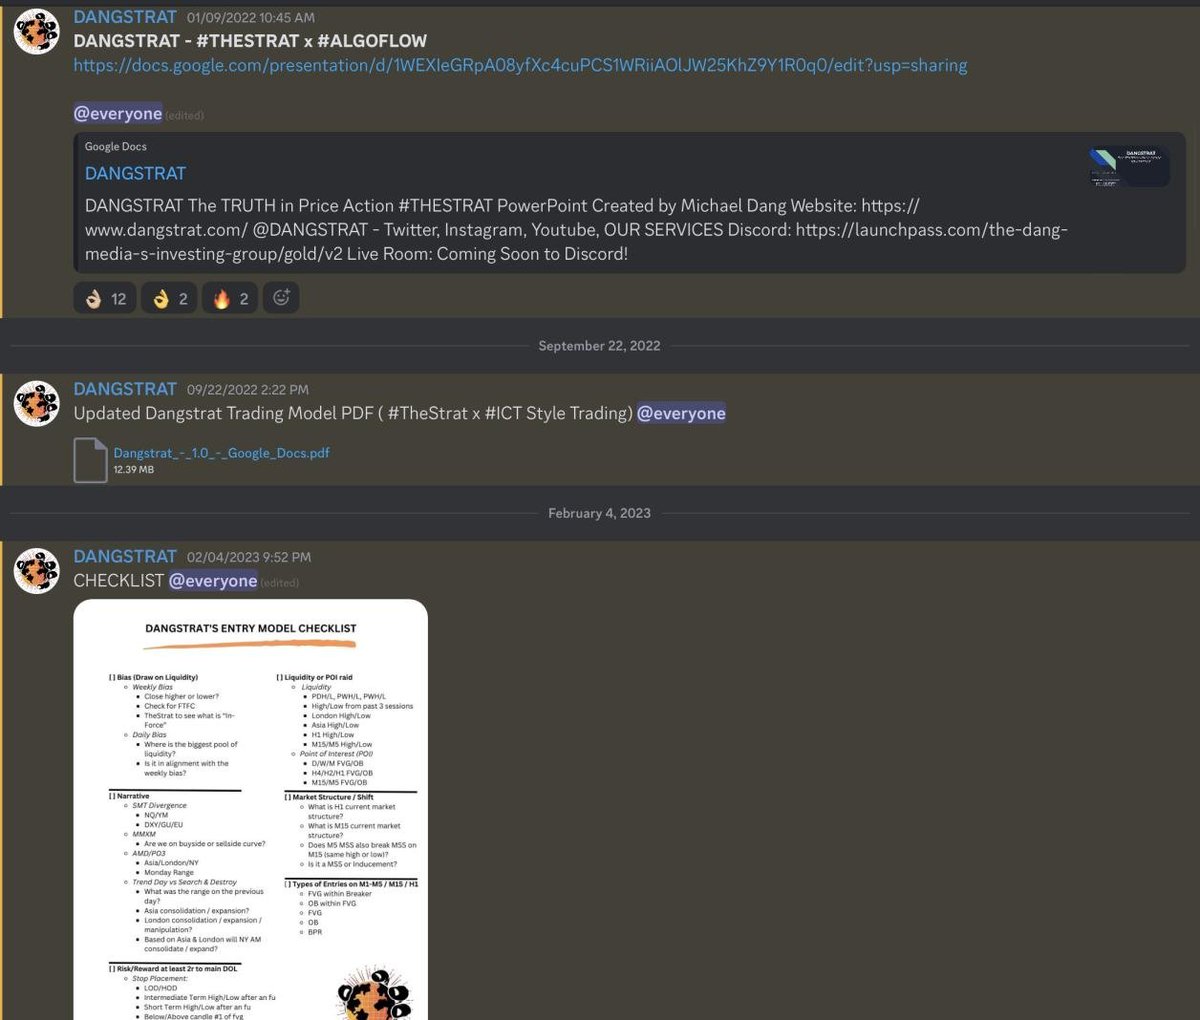The height and width of the screenshot is (1020, 1200).
Task: Open the add reaction smiley button
Action: pyautogui.click(x=281, y=298)
